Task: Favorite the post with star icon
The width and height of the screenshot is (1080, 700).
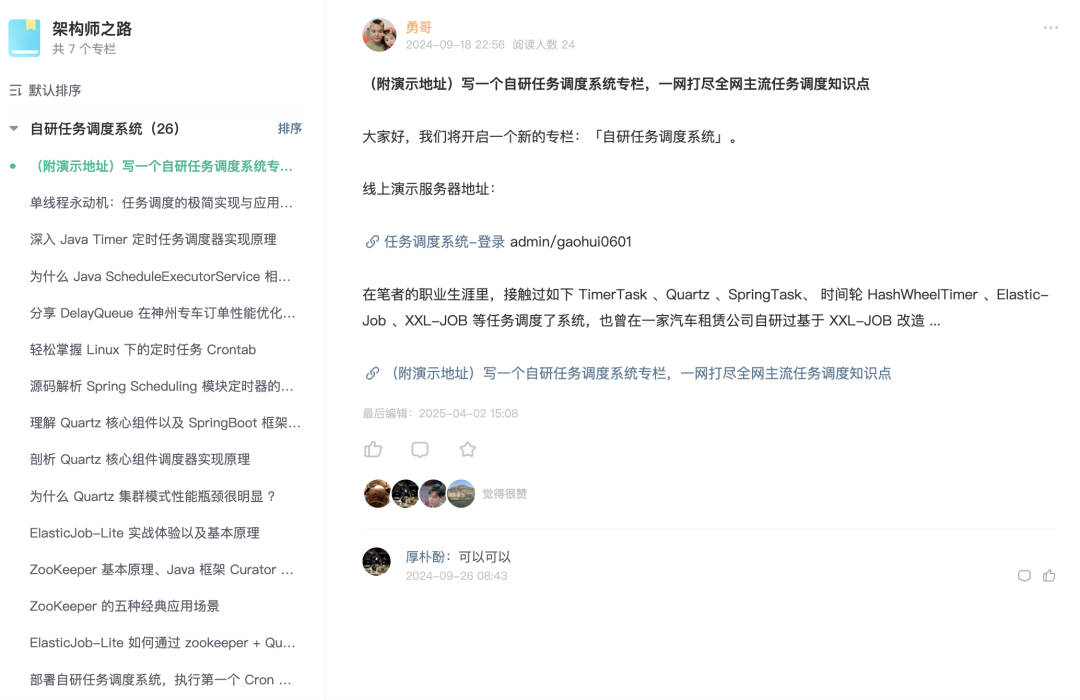Action: 468,449
